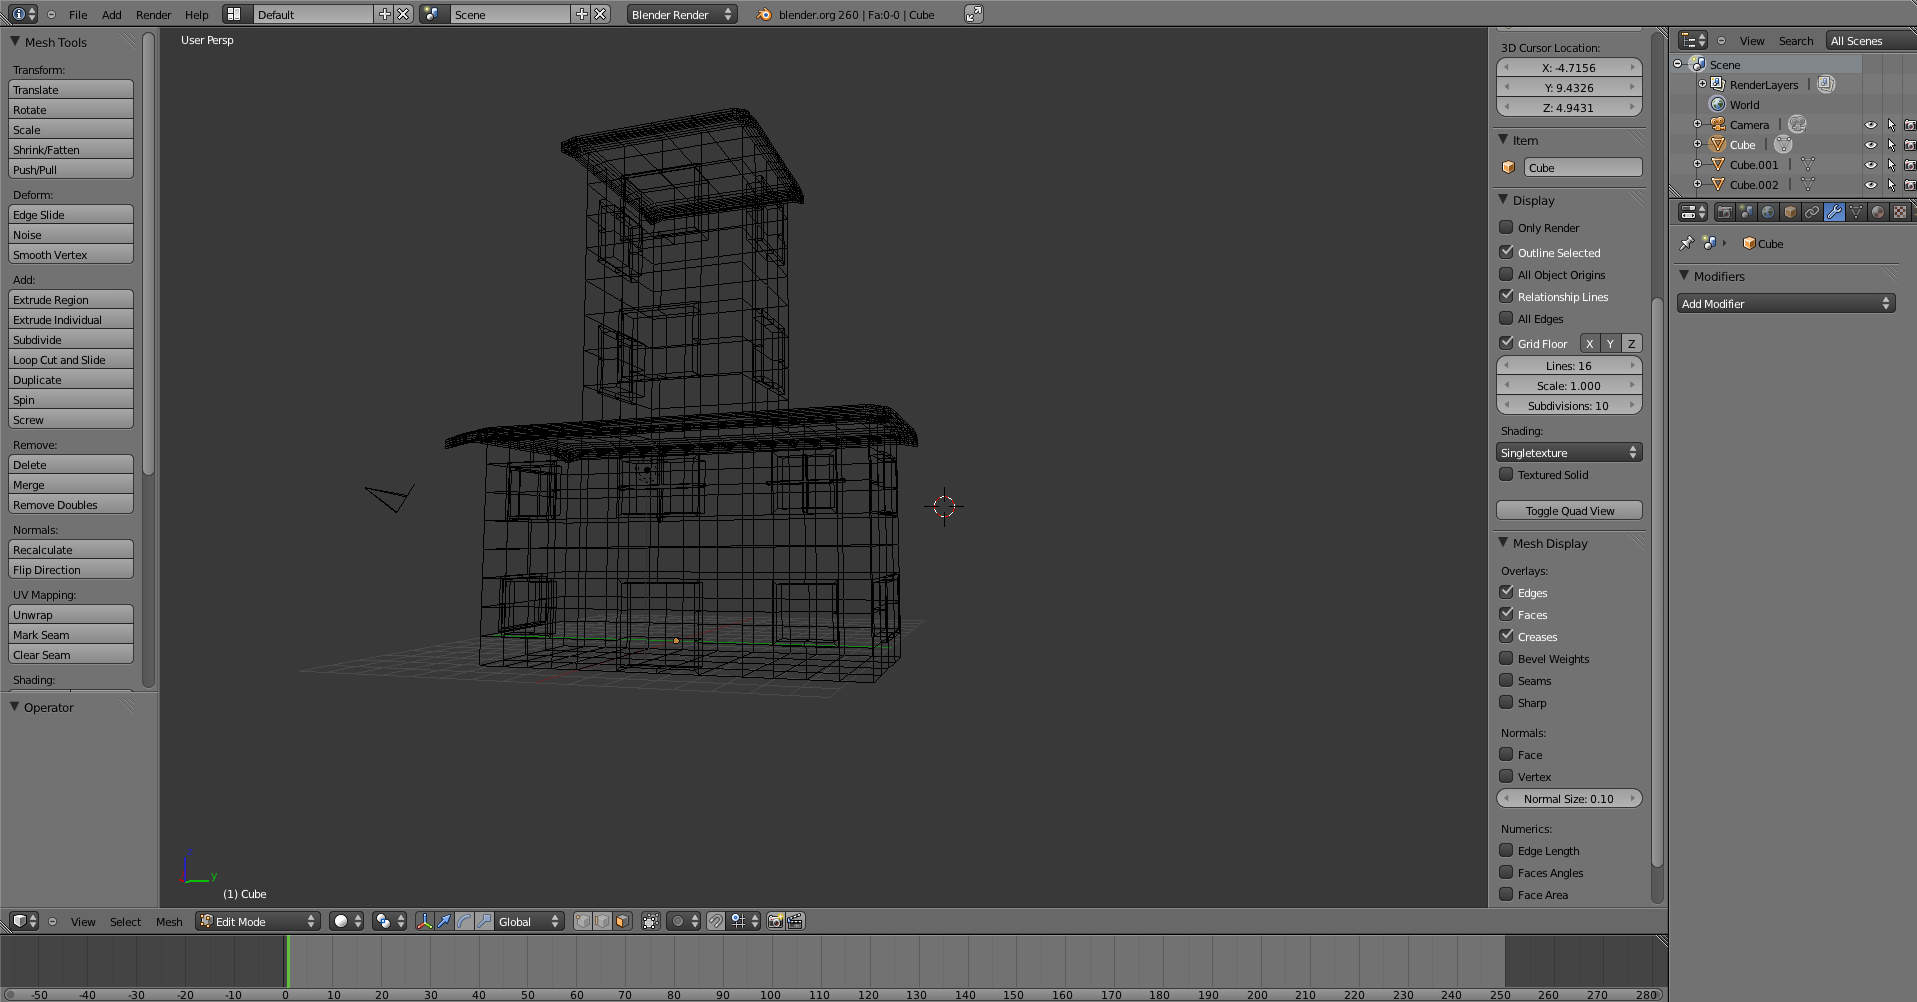The height and width of the screenshot is (1002, 1917).
Task: Click OpenGL render image camera icon
Action: pos(775,921)
